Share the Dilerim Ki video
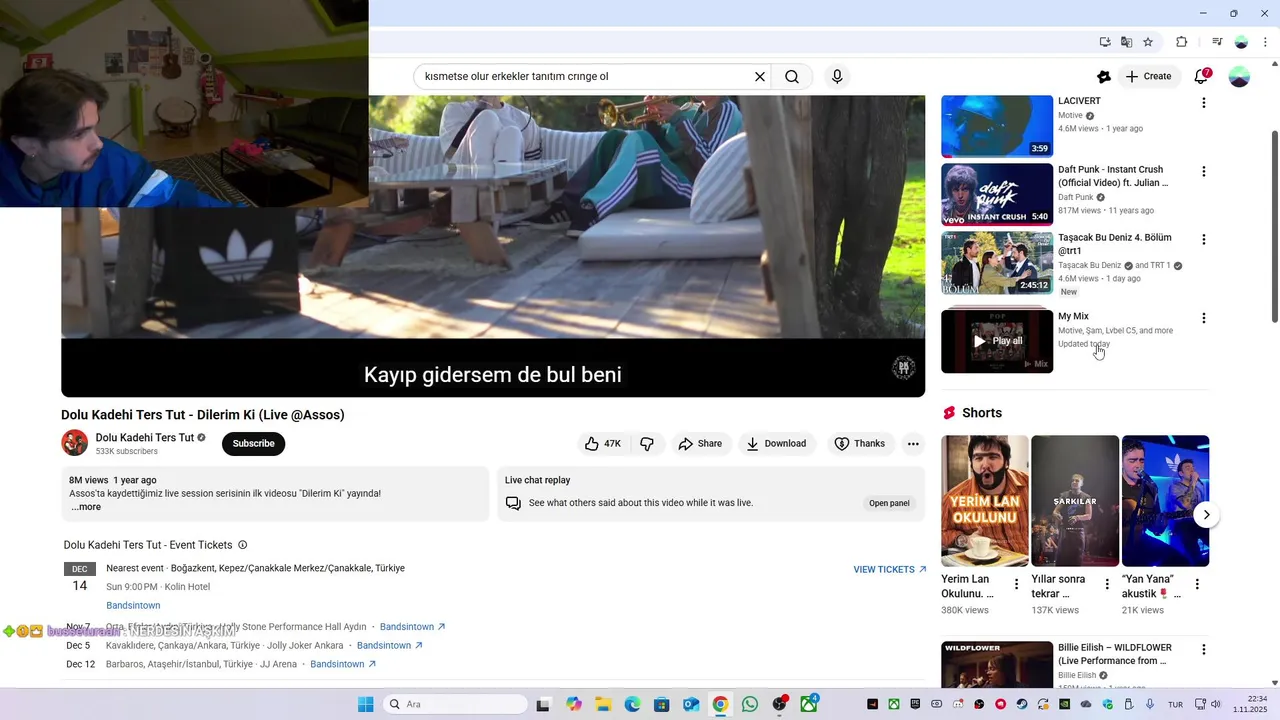Screen dimensions: 1280x720 700,444
